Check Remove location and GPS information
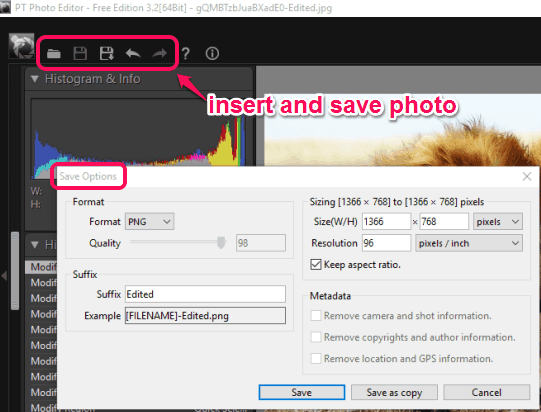541x412 pixels. point(316,359)
